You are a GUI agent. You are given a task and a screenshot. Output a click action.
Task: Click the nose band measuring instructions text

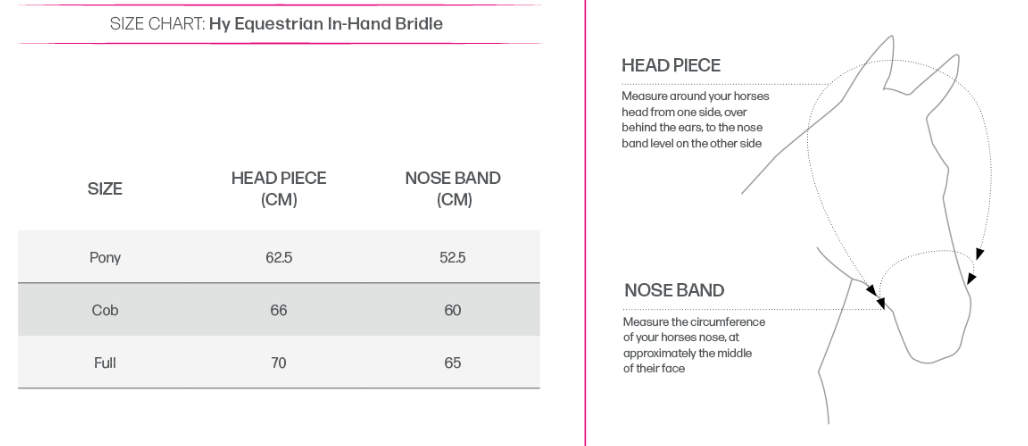694,345
